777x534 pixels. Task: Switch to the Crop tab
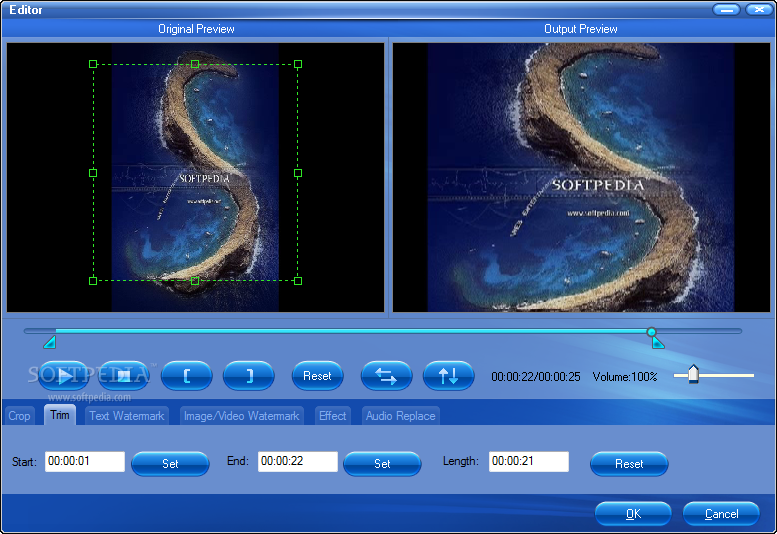(x=19, y=416)
